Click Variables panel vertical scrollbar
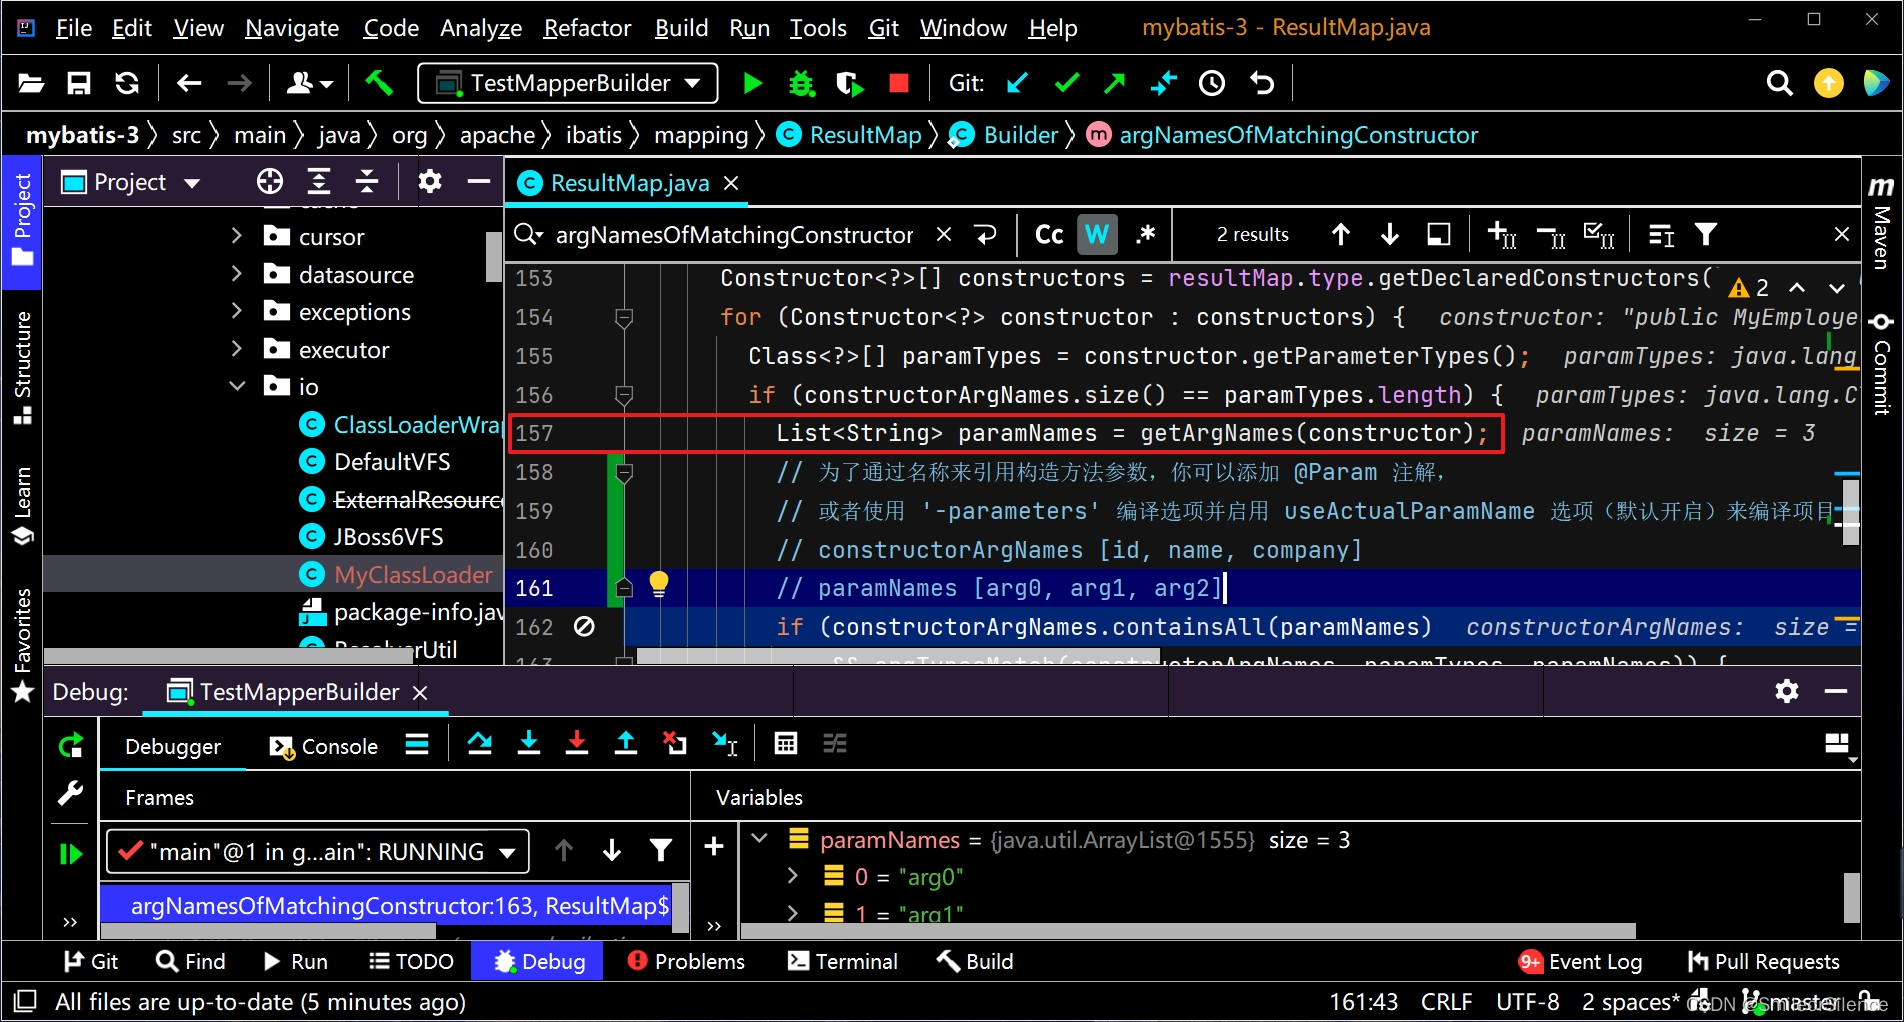This screenshot has height=1022, width=1904. click(1852, 896)
